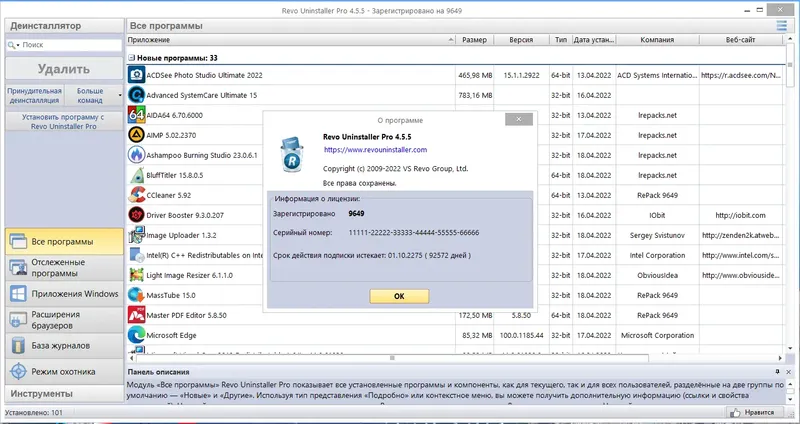Sort by Тип column header
Screen dimensions: 800x424
(561, 40)
